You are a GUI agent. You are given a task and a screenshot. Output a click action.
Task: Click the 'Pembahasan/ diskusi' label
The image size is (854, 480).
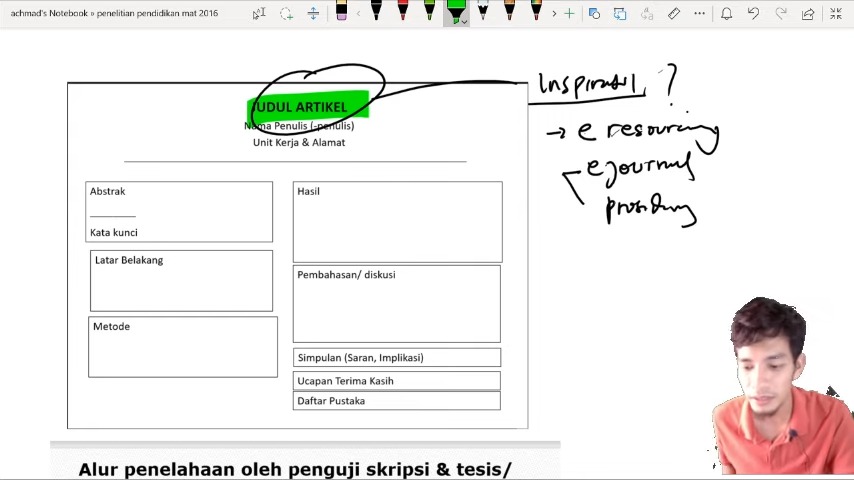pos(346,275)
